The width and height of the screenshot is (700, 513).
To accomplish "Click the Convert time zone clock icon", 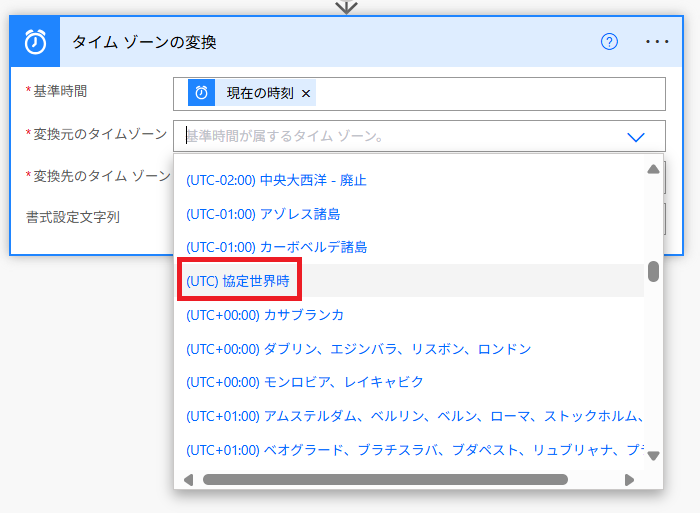I will 36,42.
